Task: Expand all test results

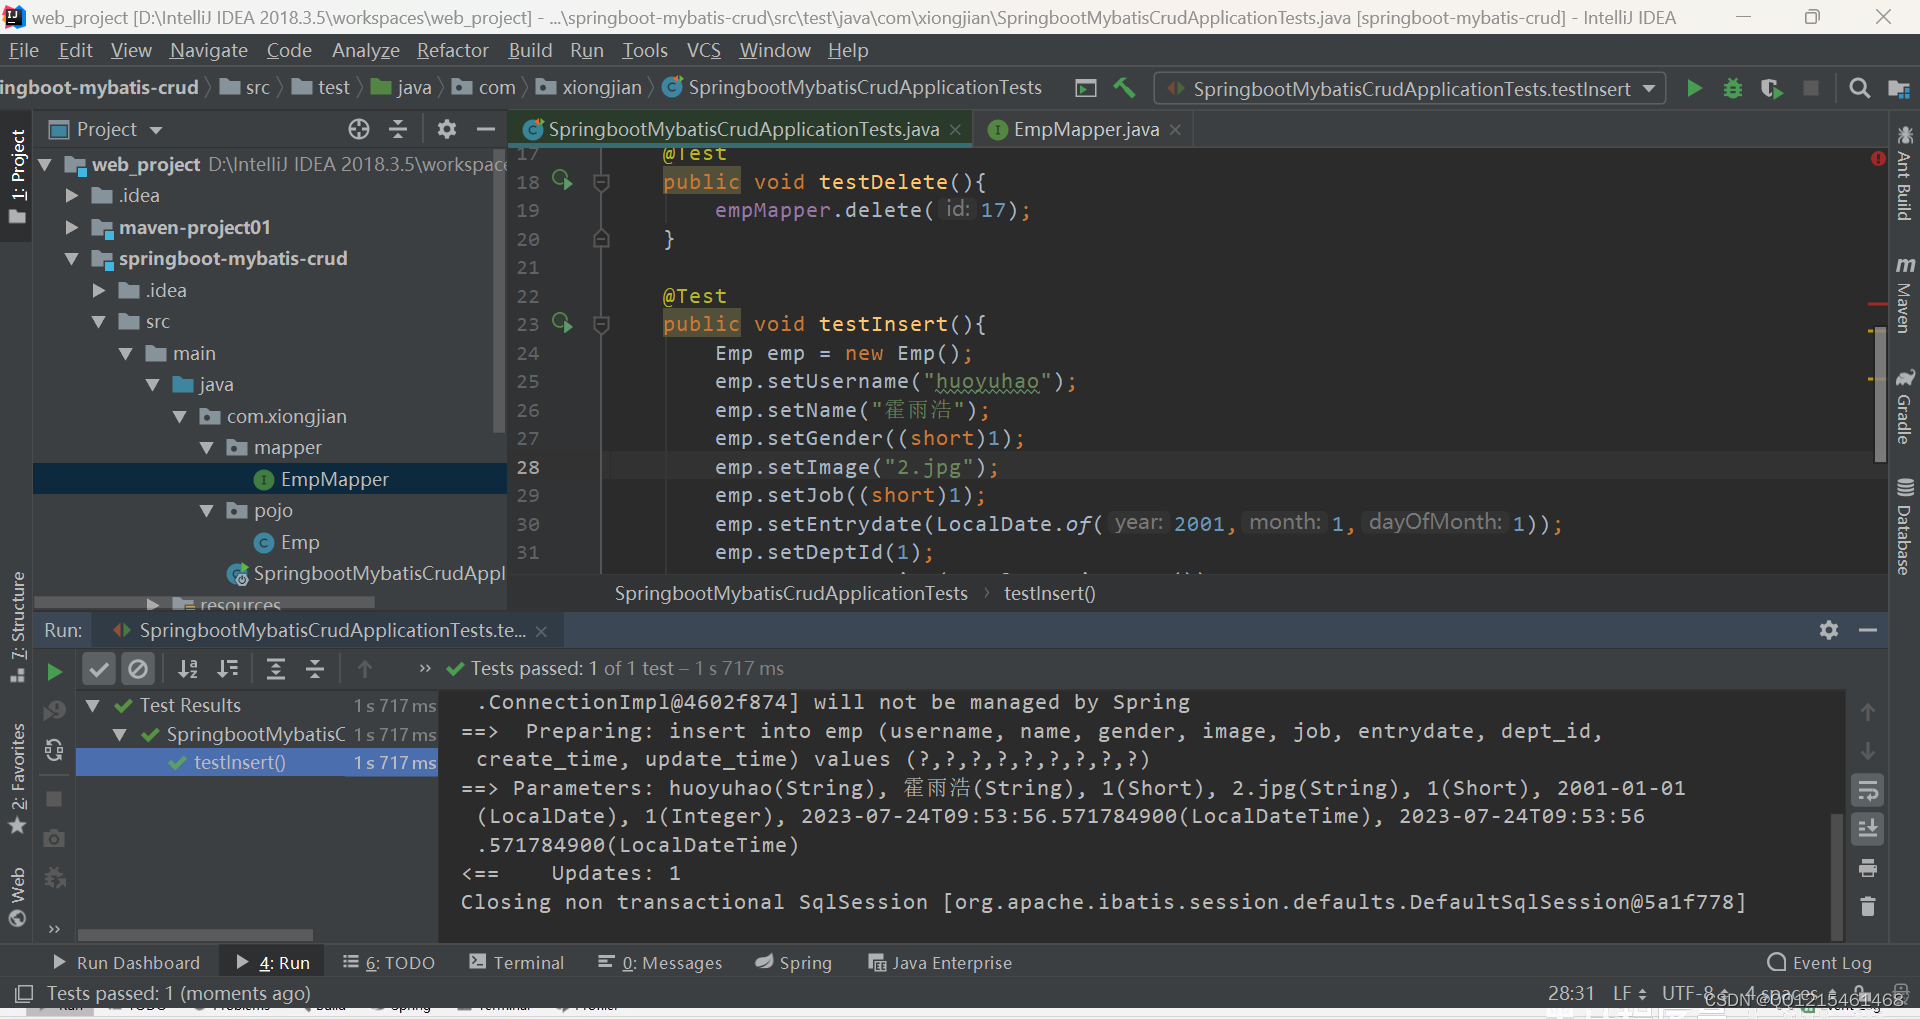Action: pos(276,669)
